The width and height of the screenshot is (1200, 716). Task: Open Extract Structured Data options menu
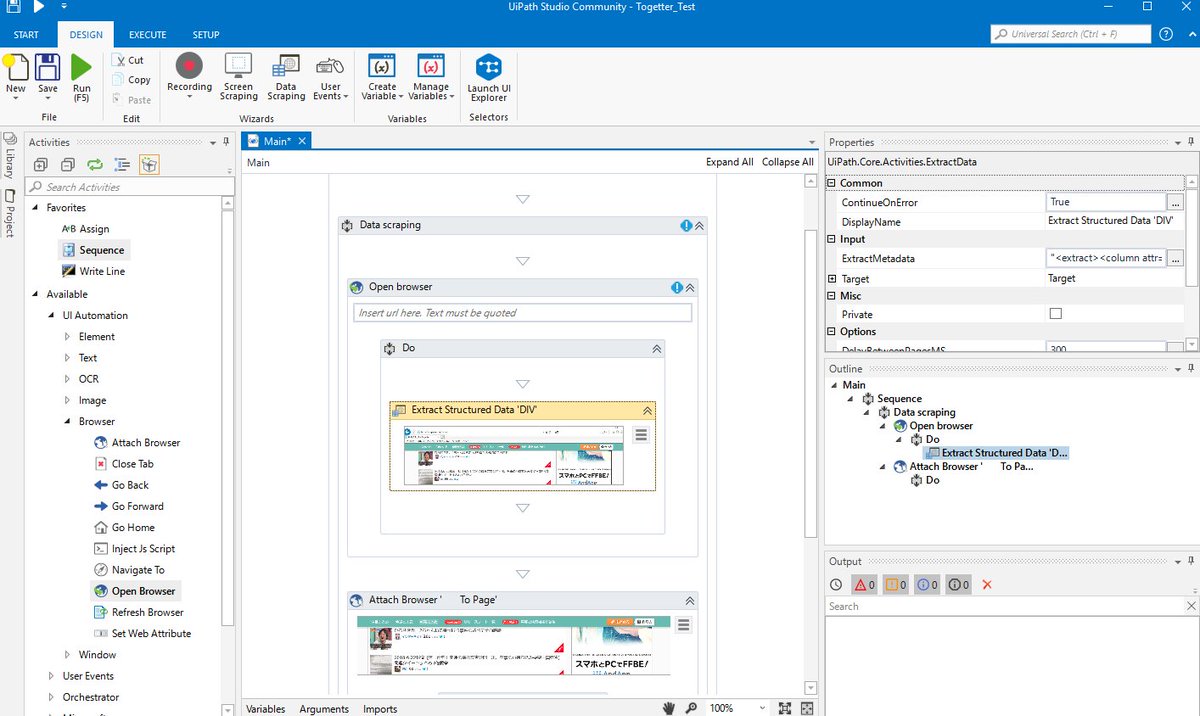pyautogui.click(x=641, y=435)
